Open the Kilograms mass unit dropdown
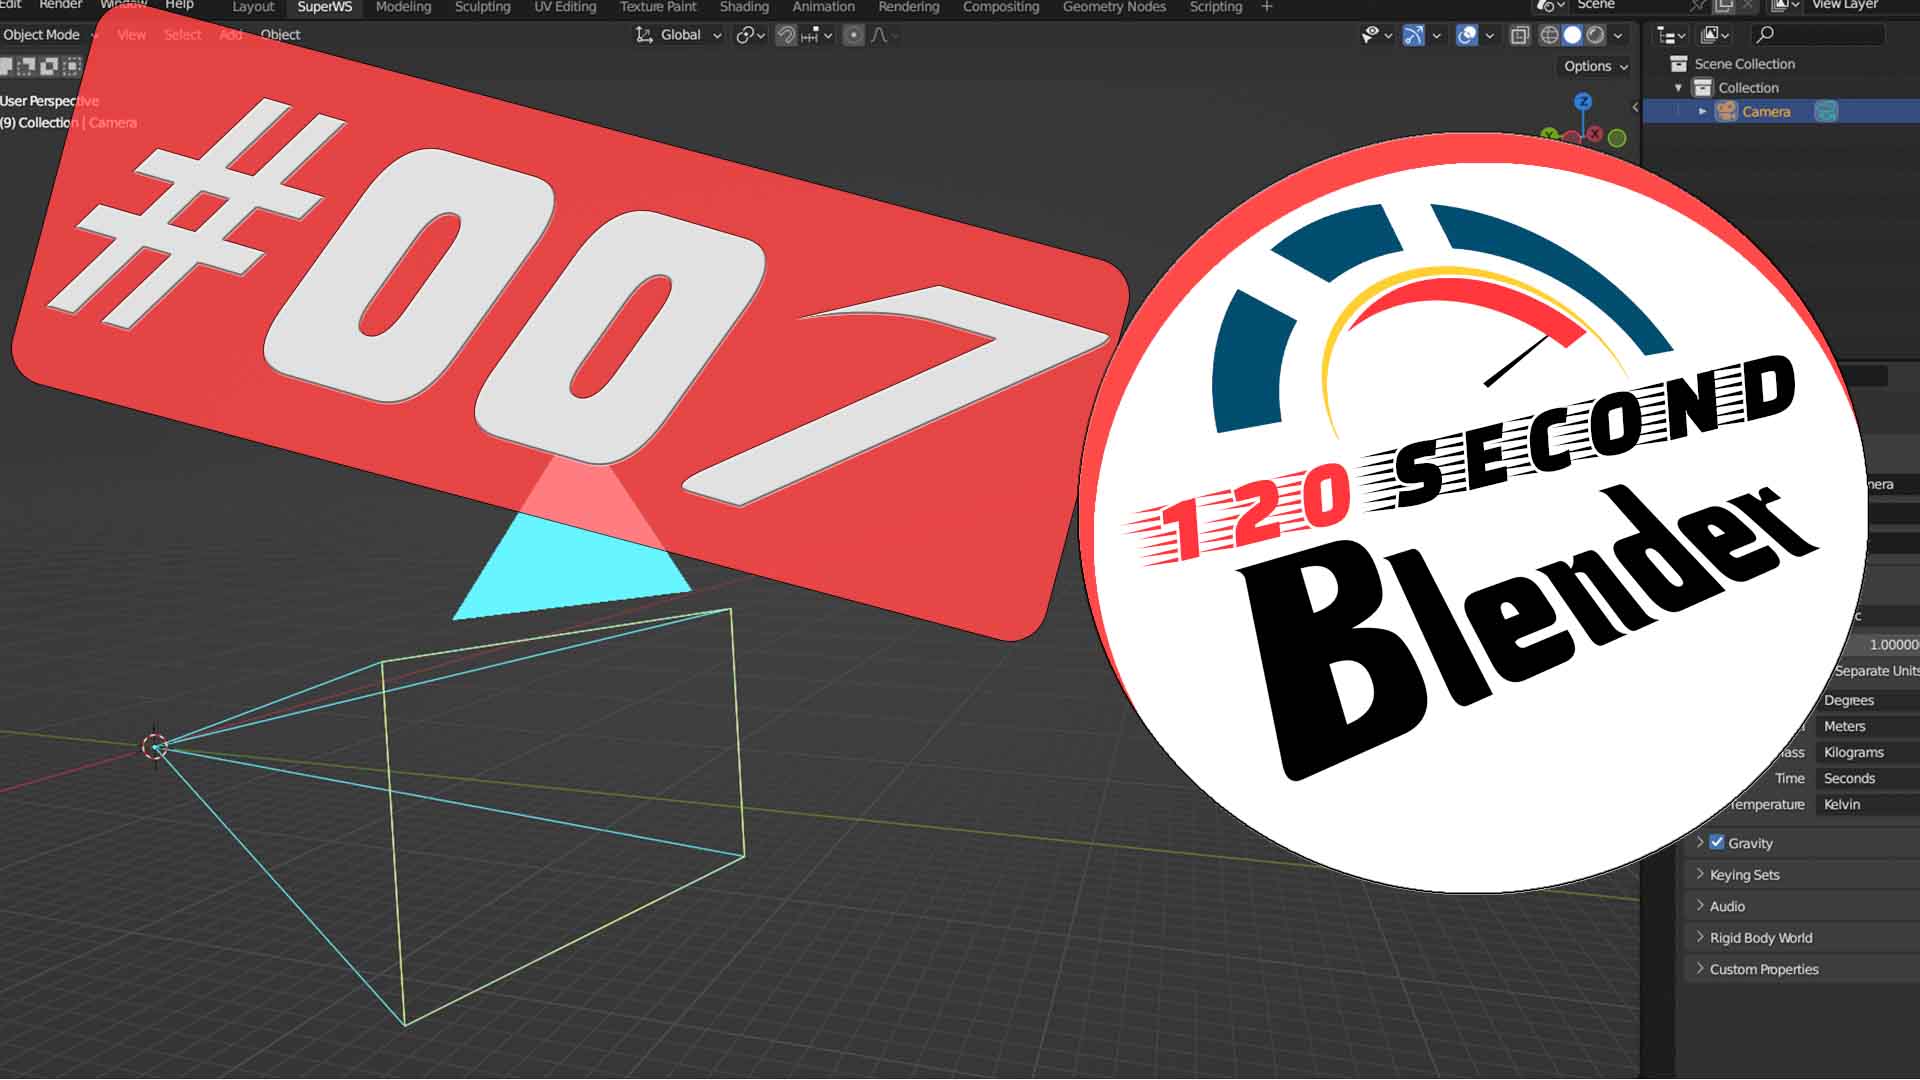 (1868, 753)
